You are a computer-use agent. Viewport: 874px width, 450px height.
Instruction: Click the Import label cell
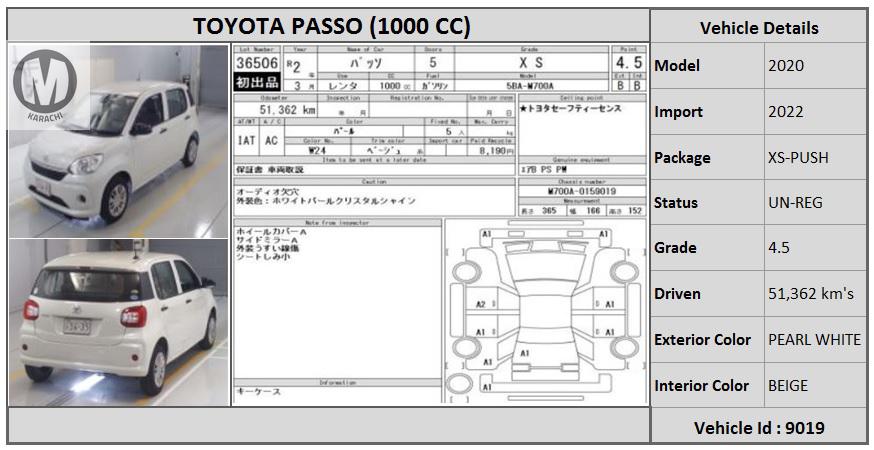(707, 112)
